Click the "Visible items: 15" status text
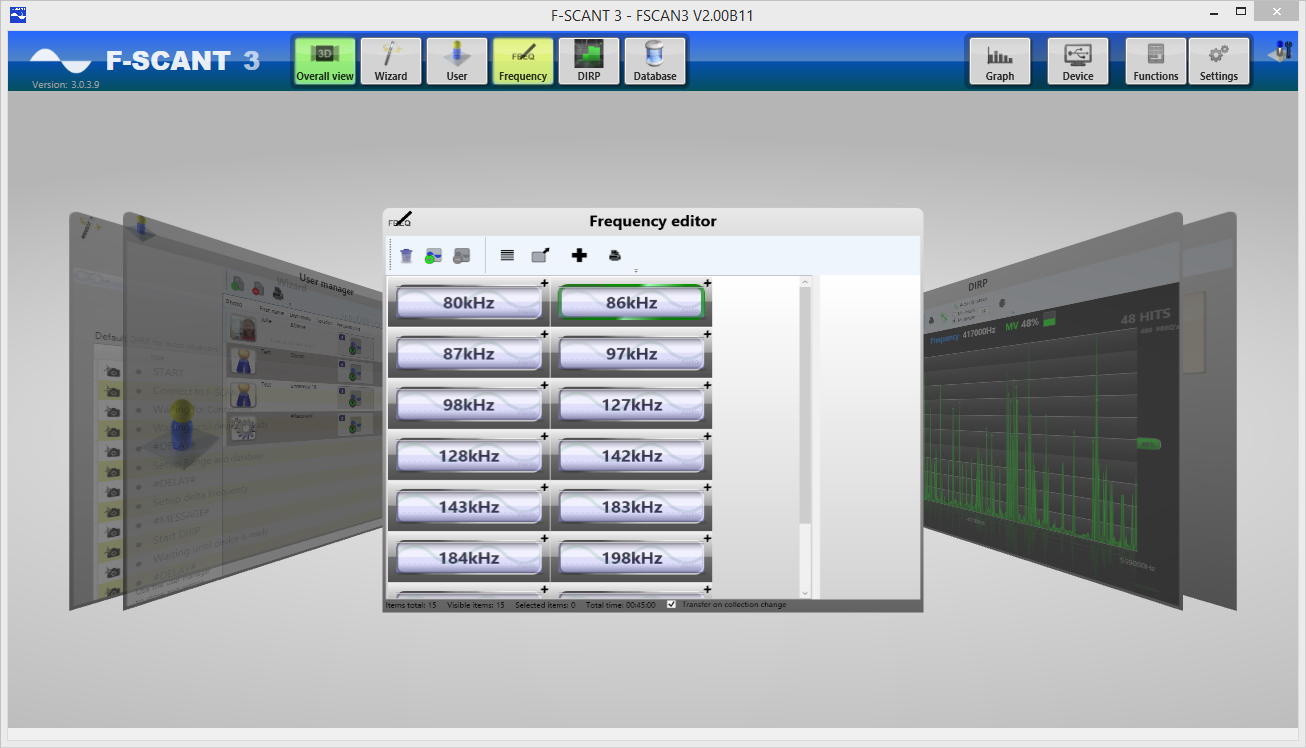 [x=476, y=605]
